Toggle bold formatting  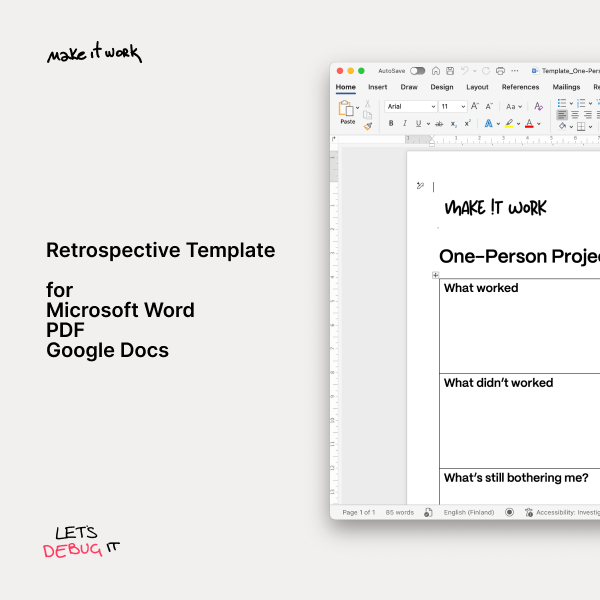pyautogui.click(x=391, y=123)
